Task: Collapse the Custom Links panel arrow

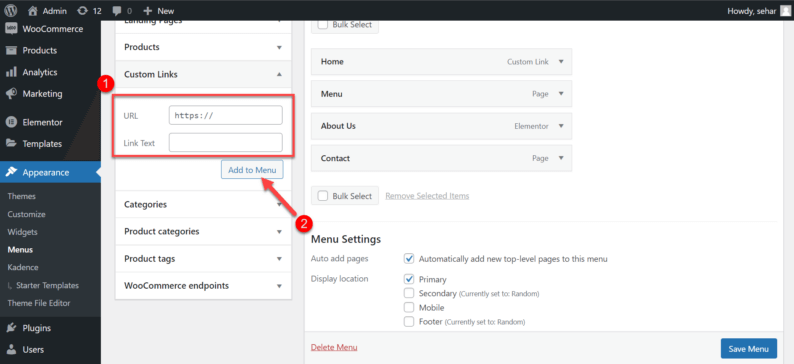Action: 279,74
